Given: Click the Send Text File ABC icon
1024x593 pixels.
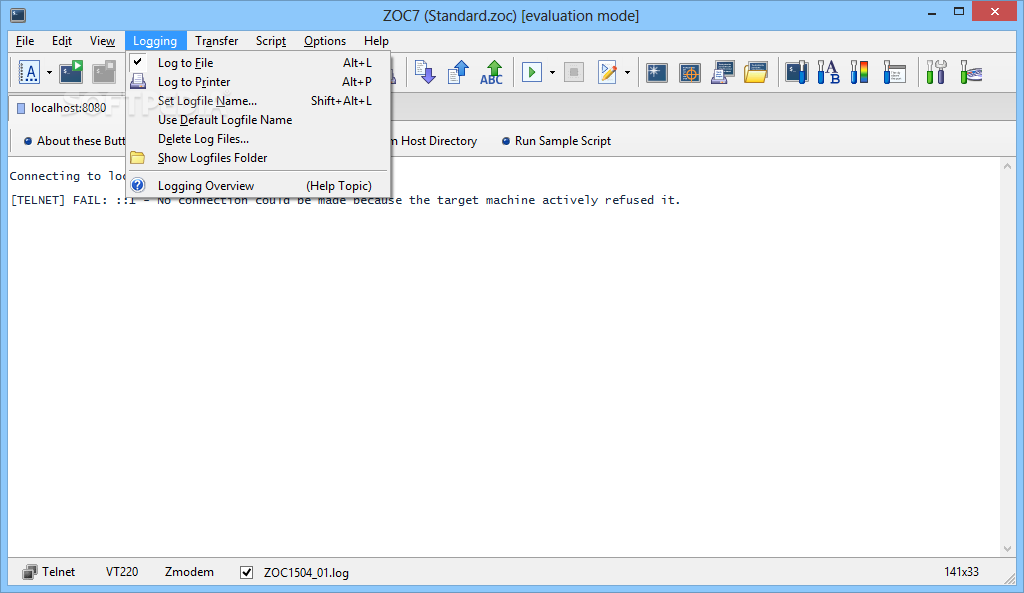Looking at the screenshot, I should 492,72.
